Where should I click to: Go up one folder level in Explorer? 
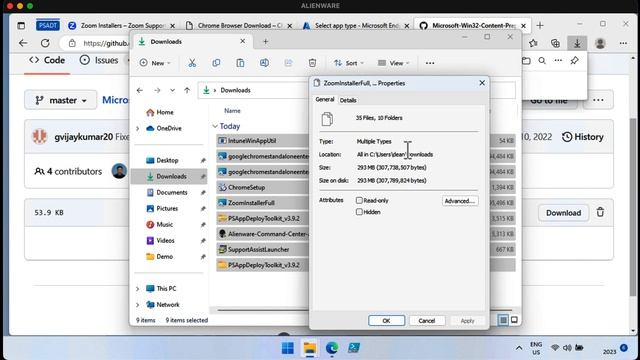click(187, 90)
